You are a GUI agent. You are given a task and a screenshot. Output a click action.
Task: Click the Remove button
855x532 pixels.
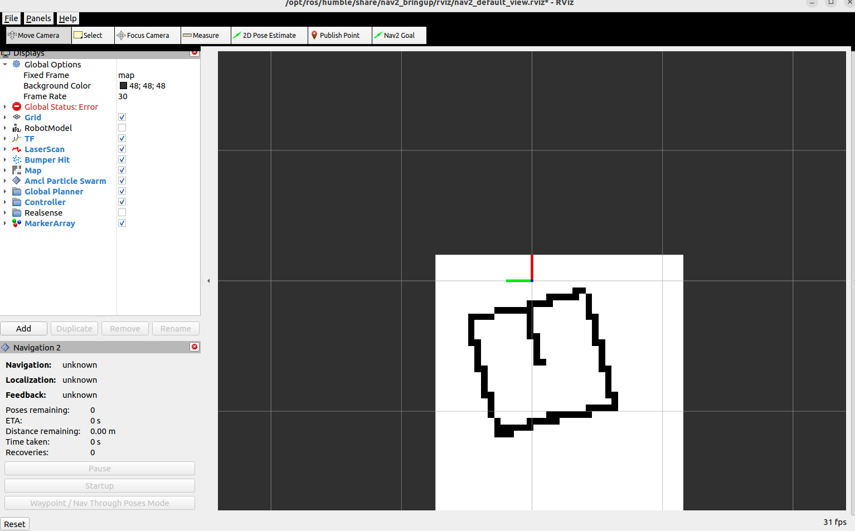(x=125, y=329)
